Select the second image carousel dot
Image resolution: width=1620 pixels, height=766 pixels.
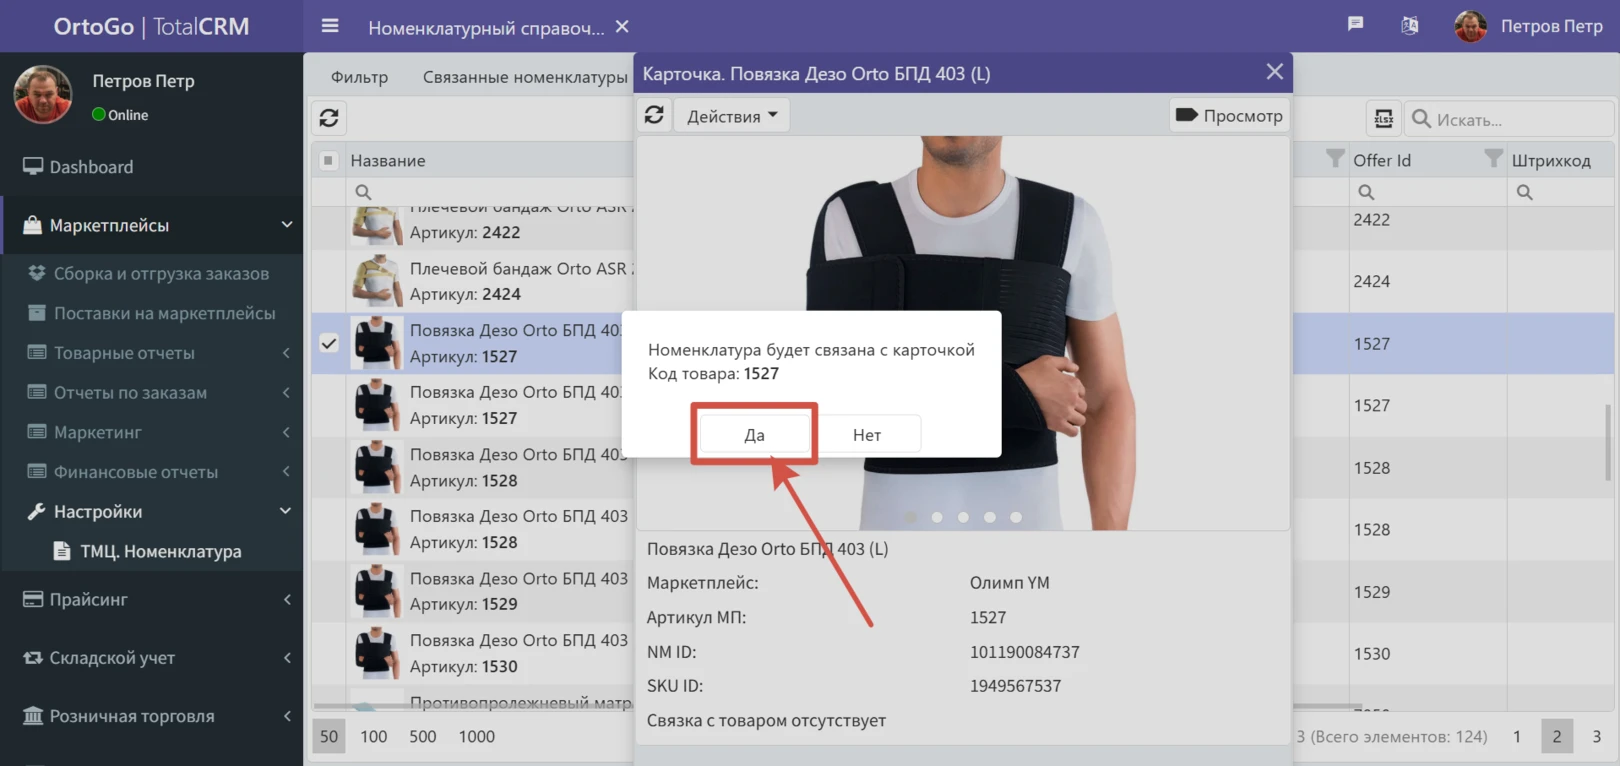[937, 517]
